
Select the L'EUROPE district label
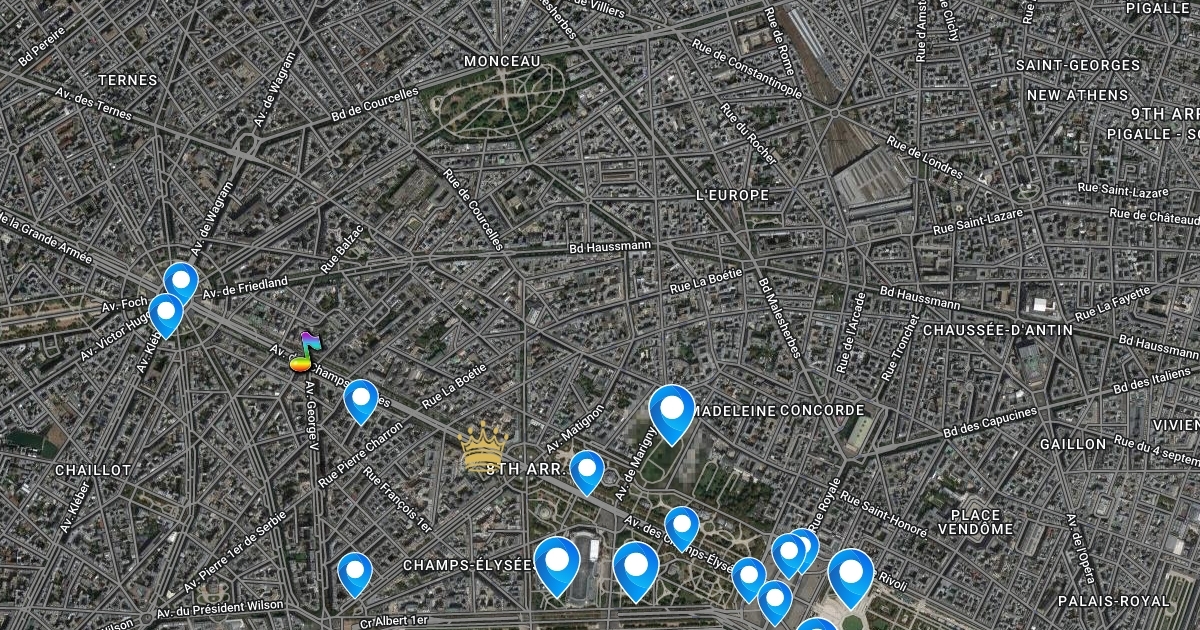tap(733, 195)
